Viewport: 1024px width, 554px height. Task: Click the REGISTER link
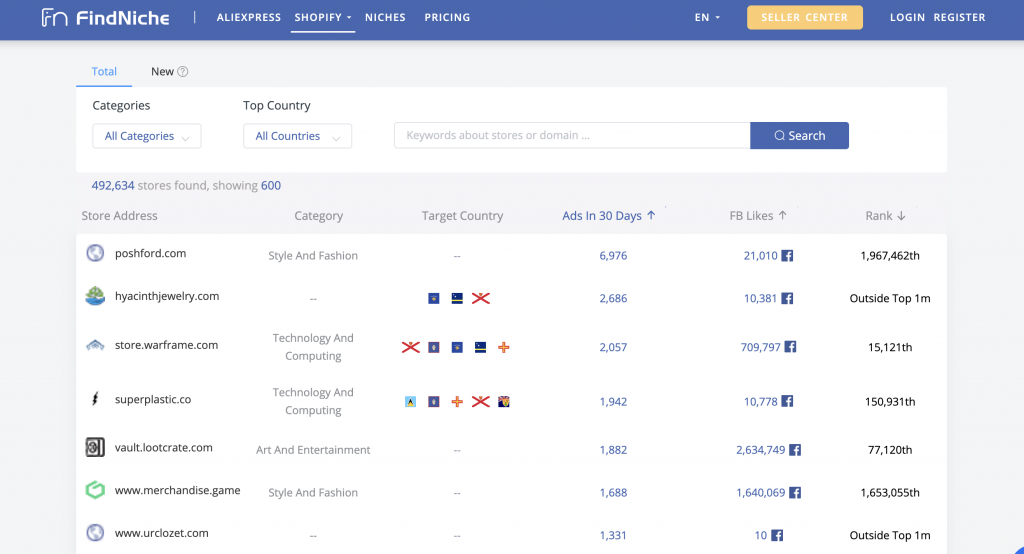click(x=959, y=18)
